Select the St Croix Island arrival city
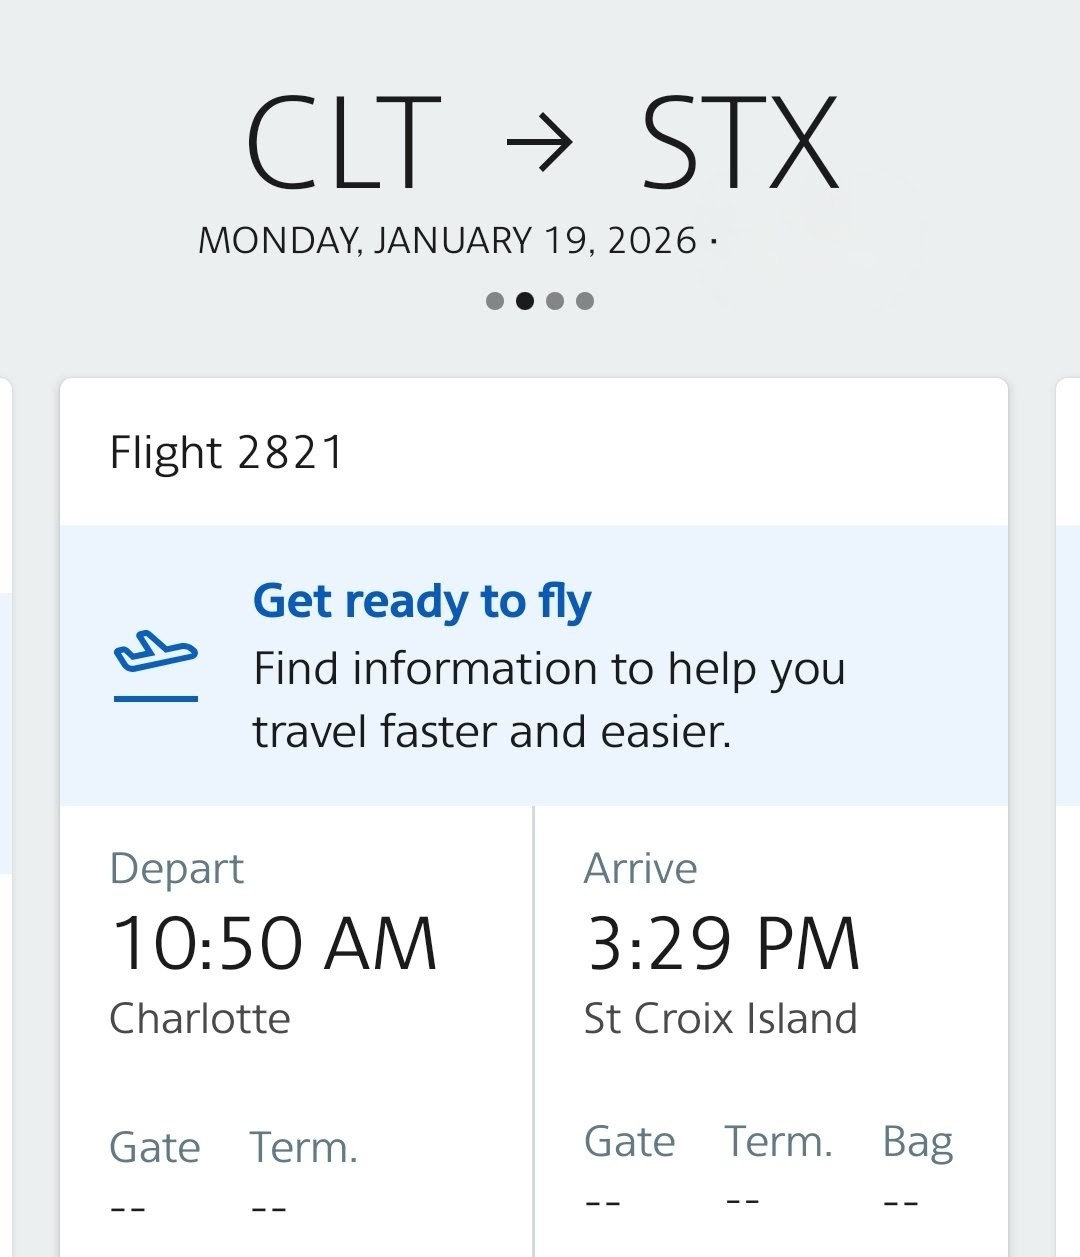The width and height of the screenshot is (1080, 1257). (720, 1018)
